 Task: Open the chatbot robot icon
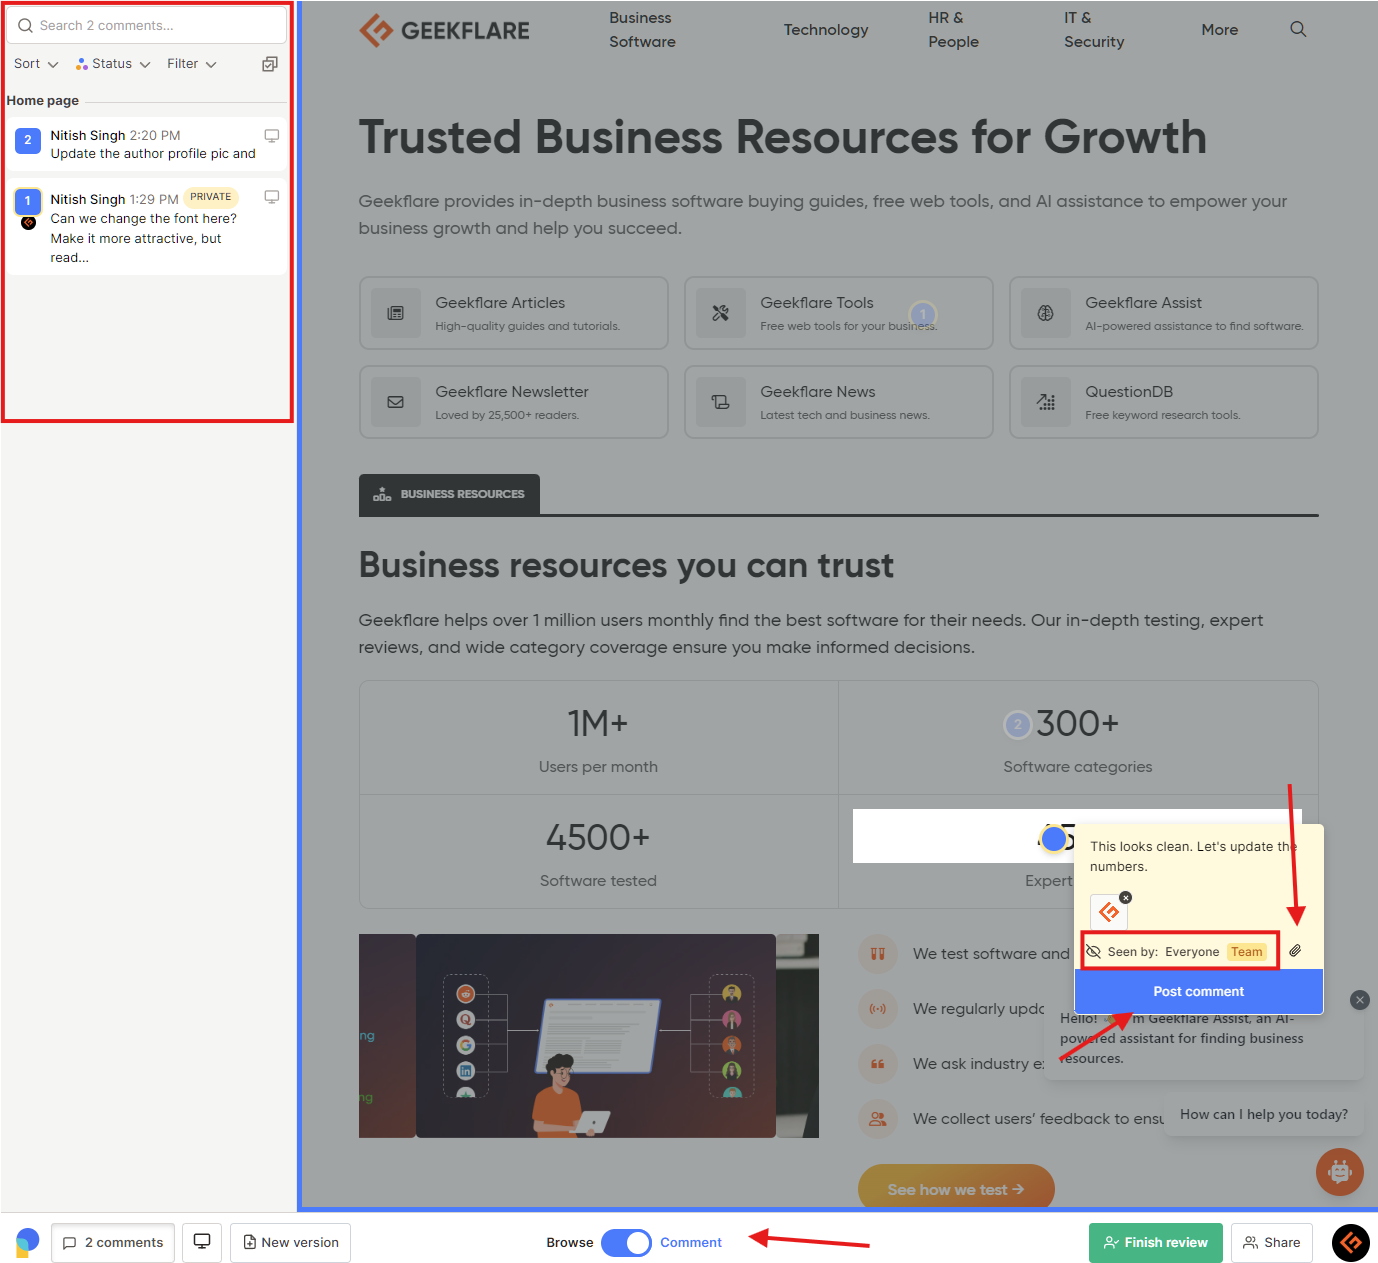click(1340, 1171)
